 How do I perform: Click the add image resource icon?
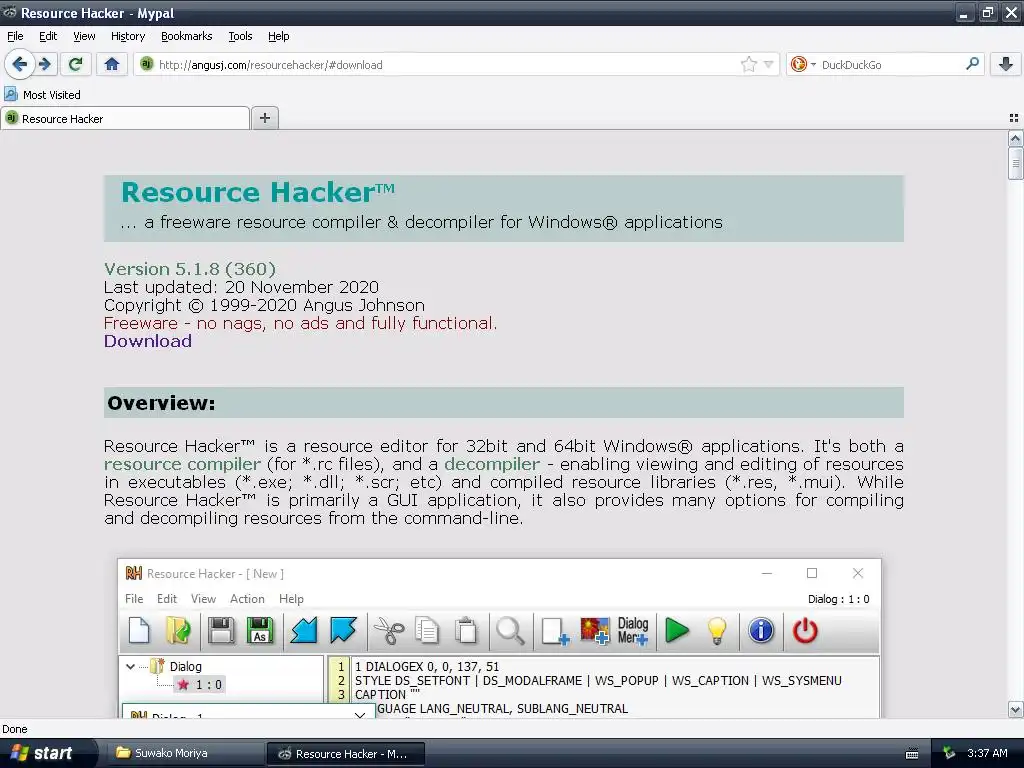pyautogui.click(x=595, y=631)
